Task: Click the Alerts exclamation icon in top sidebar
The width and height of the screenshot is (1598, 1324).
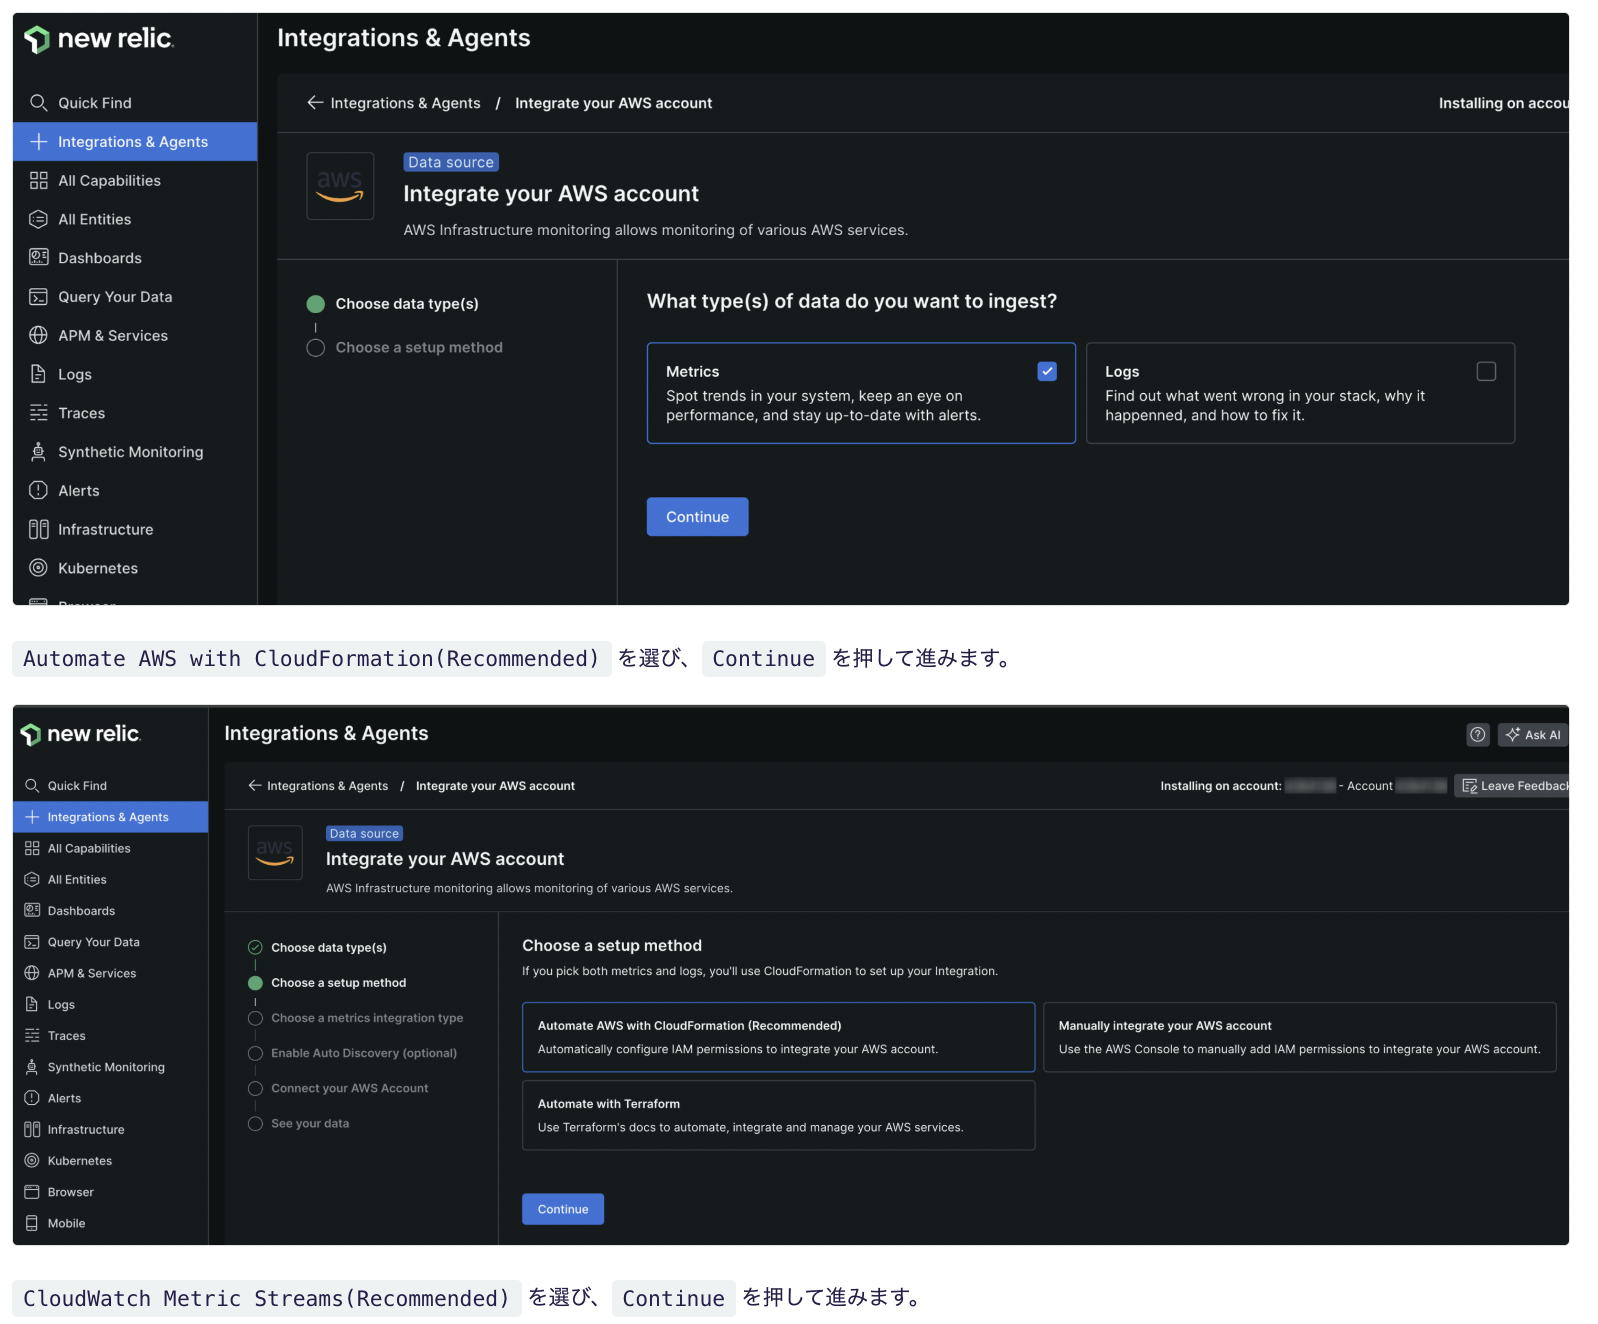Action: (x=38, y=490)
